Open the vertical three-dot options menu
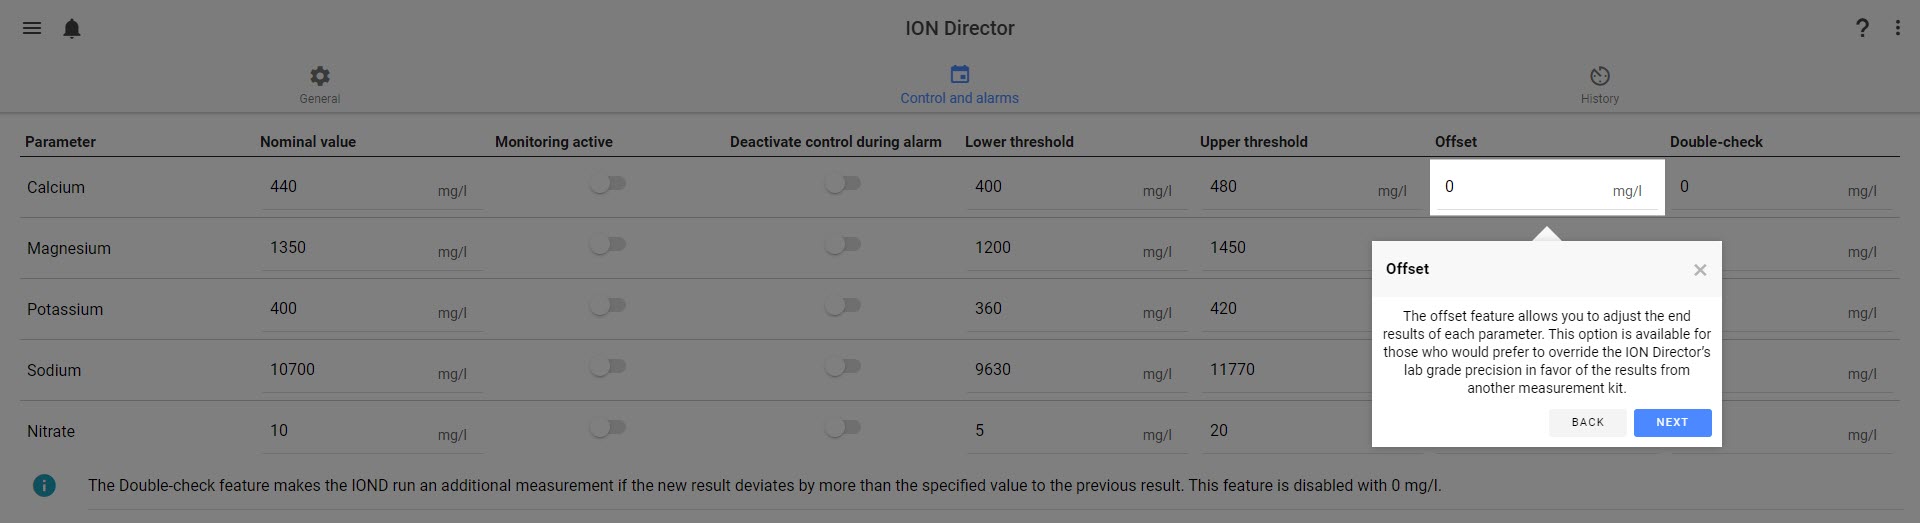This screenshot has width=1920, height=525. [1897, 28]
